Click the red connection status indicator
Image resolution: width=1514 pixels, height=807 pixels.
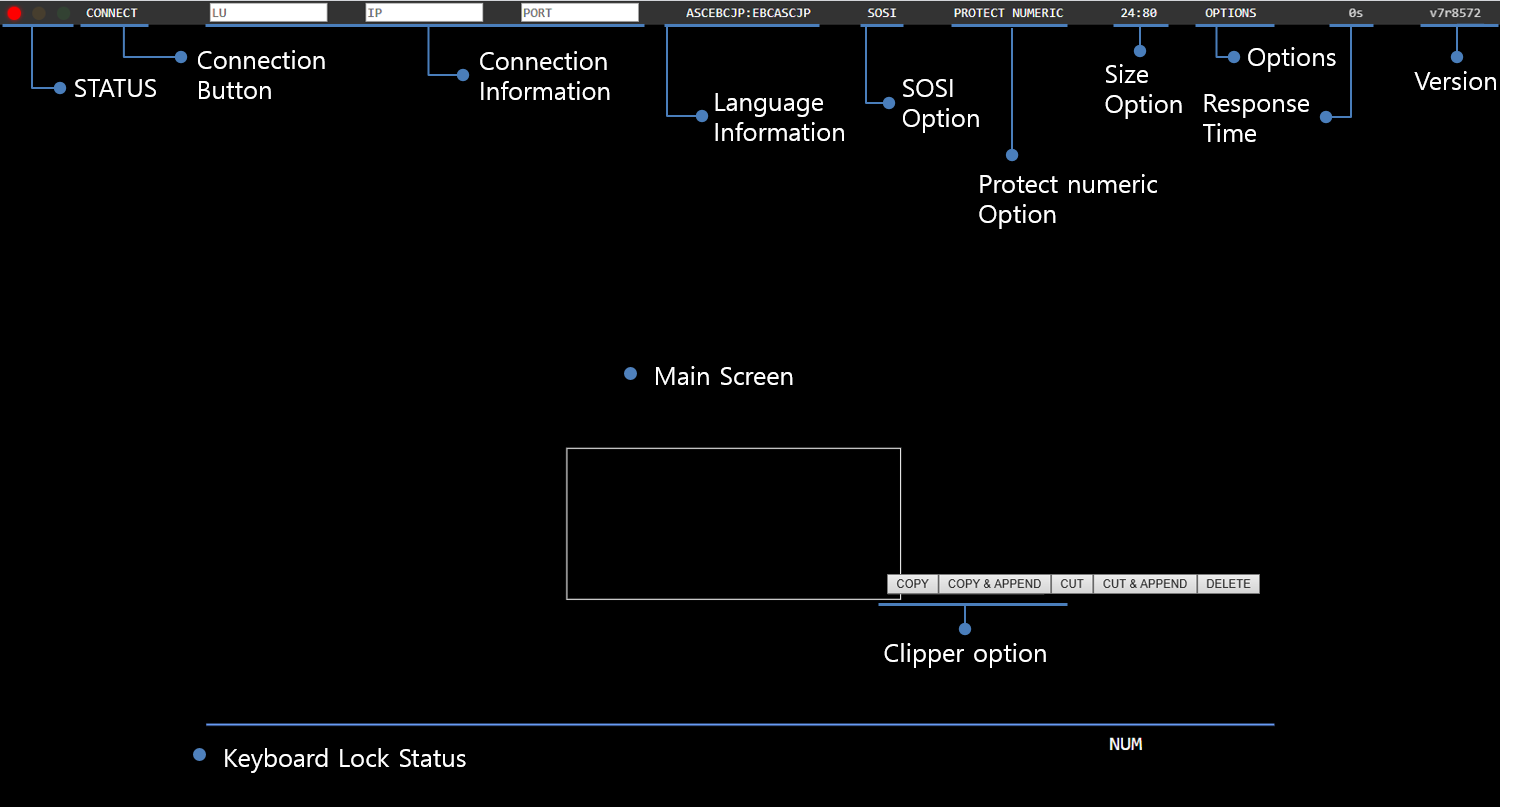coord(15,13)
